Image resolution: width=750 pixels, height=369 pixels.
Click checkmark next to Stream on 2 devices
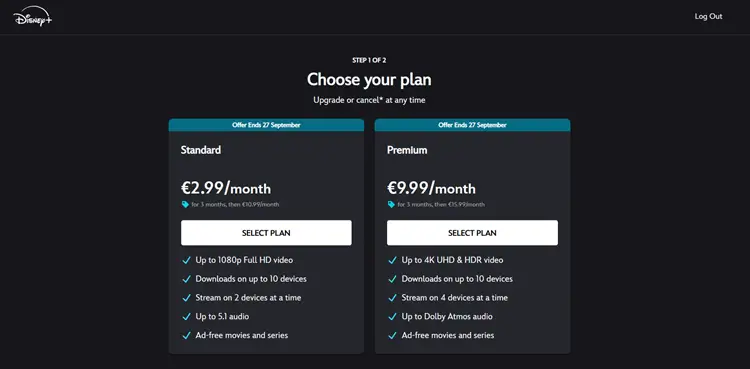[186, 298]
